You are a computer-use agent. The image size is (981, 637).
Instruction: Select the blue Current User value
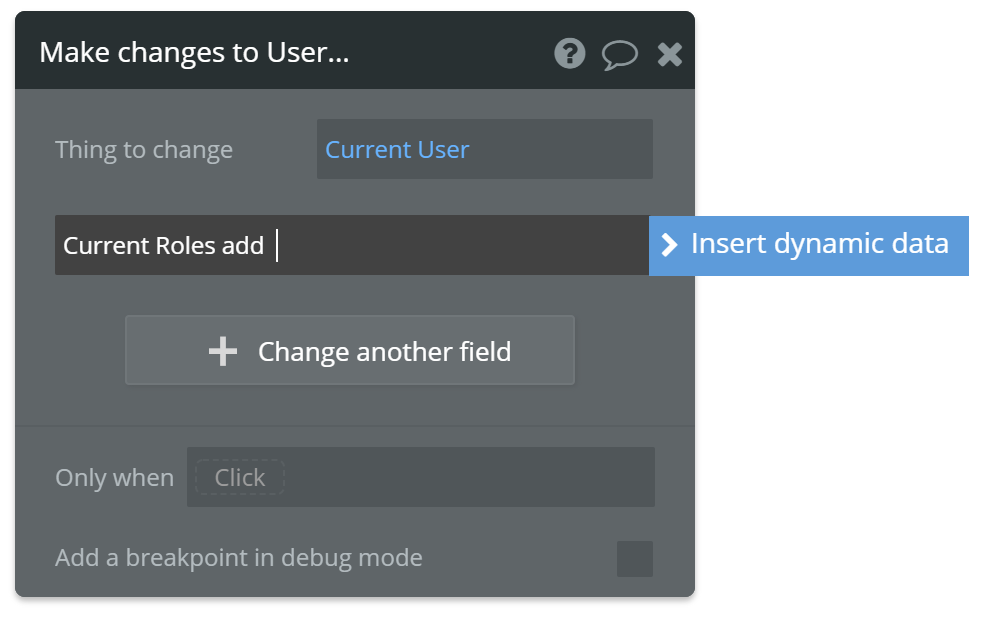397,150
